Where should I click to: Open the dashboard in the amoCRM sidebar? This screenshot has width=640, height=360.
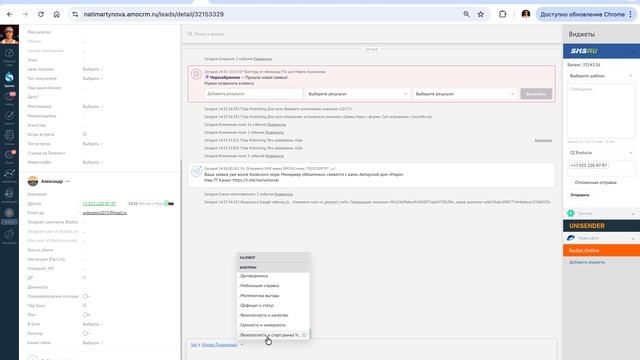pyautogui.click(x=9, y=56)
